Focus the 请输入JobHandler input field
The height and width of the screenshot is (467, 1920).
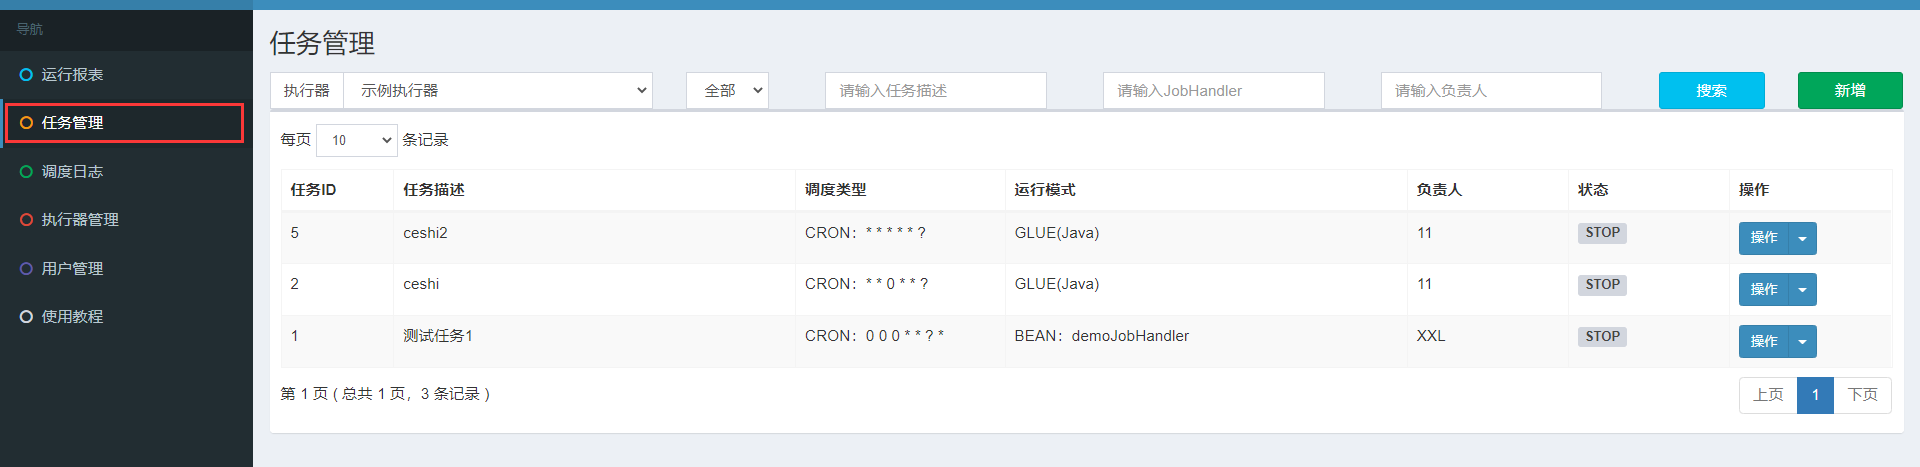point(1213,91)
